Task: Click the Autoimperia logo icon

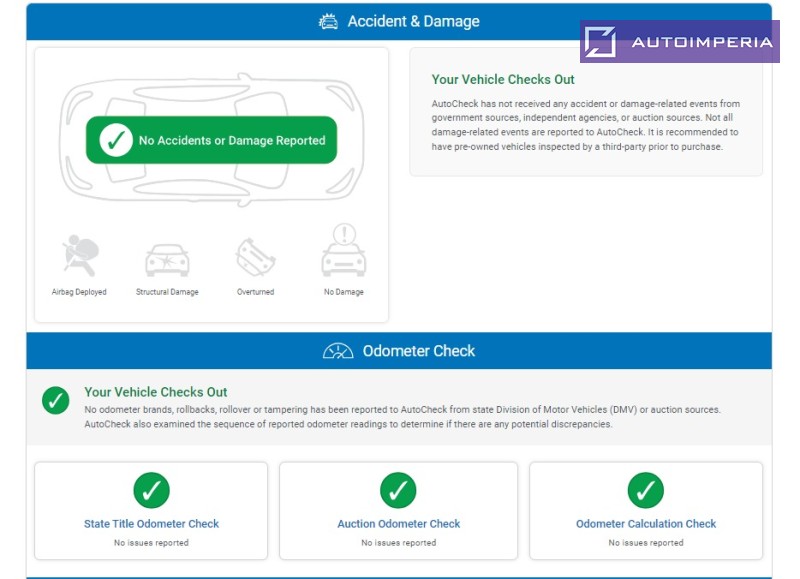Action: click(600, 41)
